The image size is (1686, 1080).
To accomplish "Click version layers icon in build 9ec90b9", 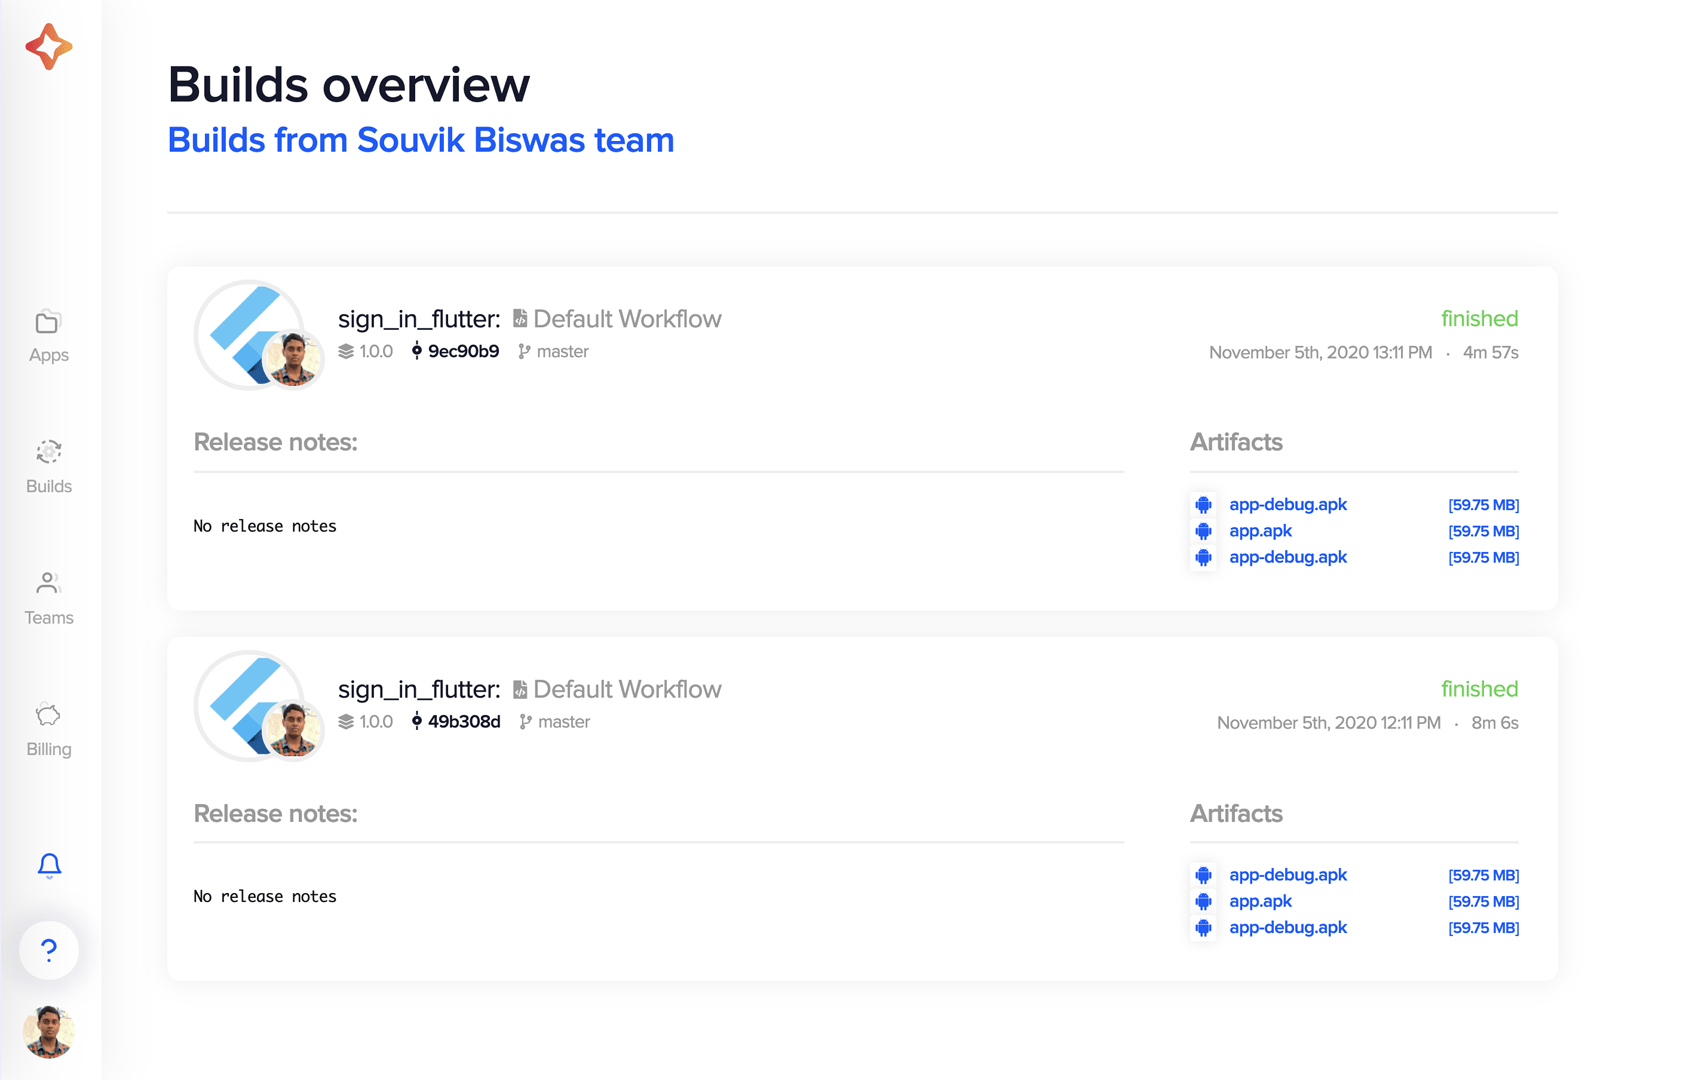I will tap(346, 351).
